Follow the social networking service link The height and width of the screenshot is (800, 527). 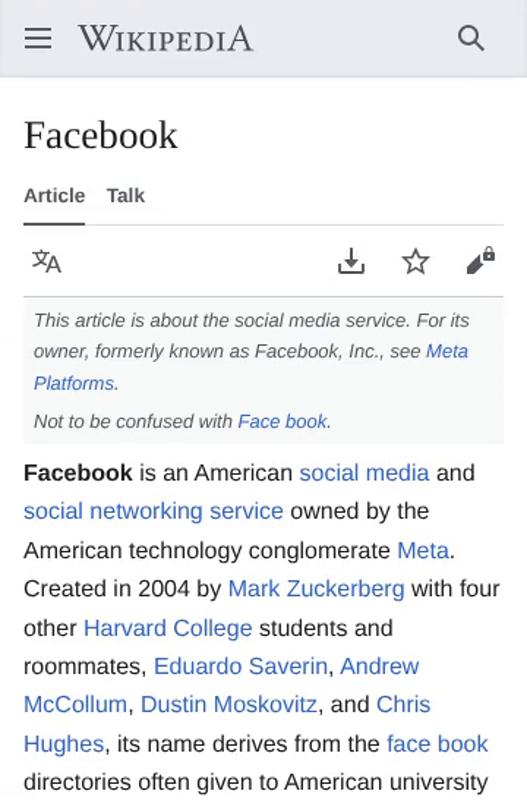point(153,511)
